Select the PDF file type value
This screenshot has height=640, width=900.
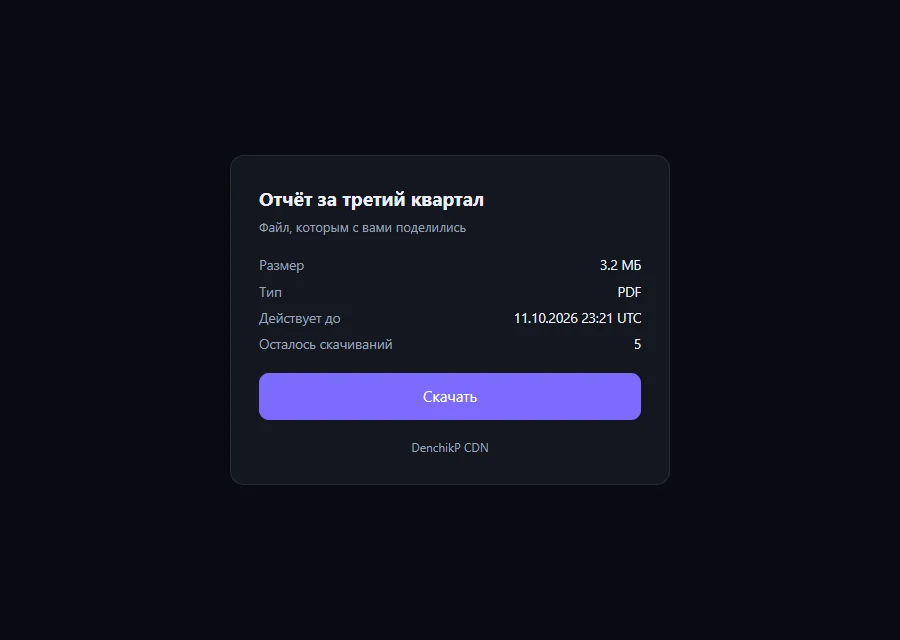point(629,292)
